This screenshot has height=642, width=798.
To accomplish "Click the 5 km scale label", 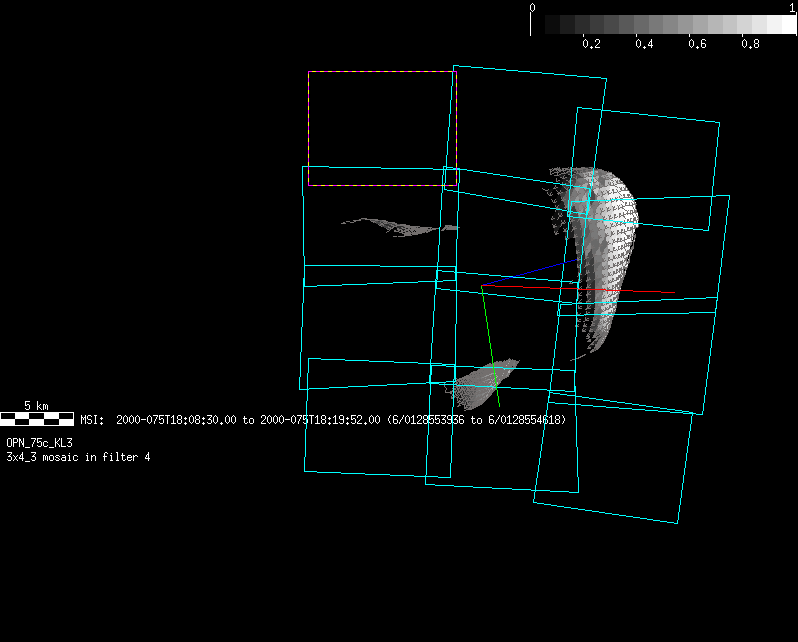I will (36, 406).
